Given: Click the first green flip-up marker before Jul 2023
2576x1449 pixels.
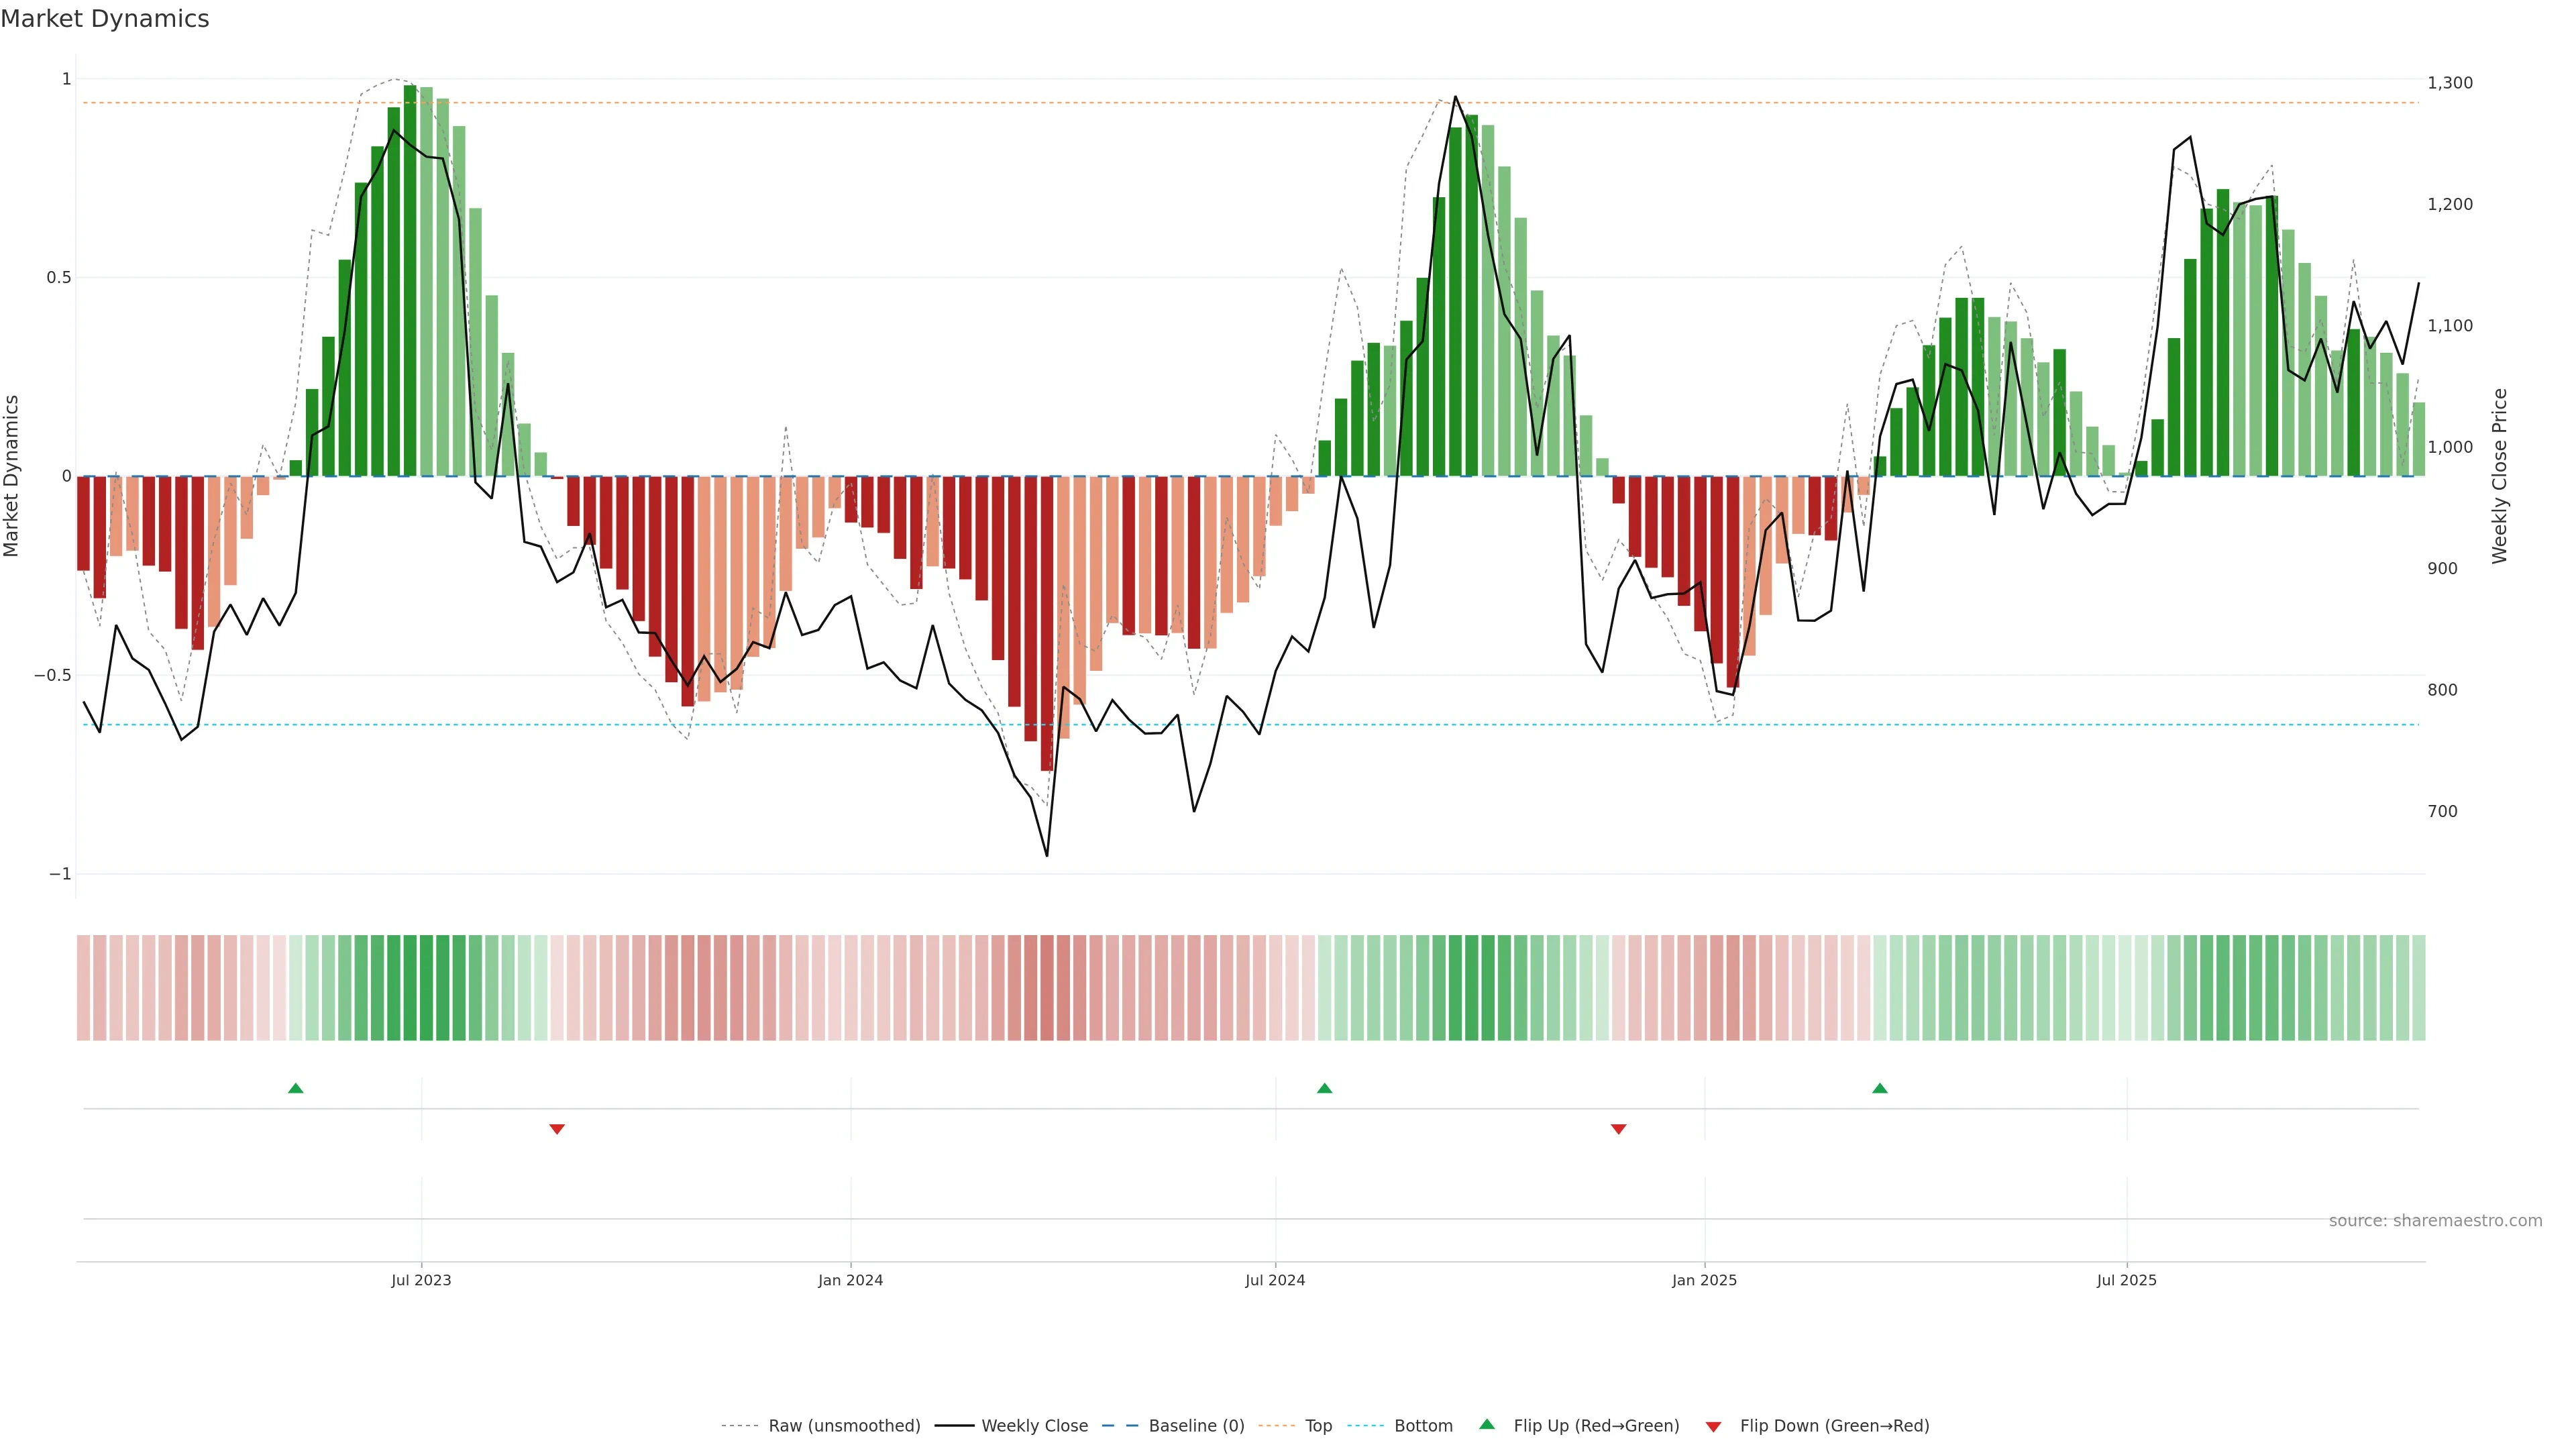Looking at the screenshot, I should (295, 1088).
